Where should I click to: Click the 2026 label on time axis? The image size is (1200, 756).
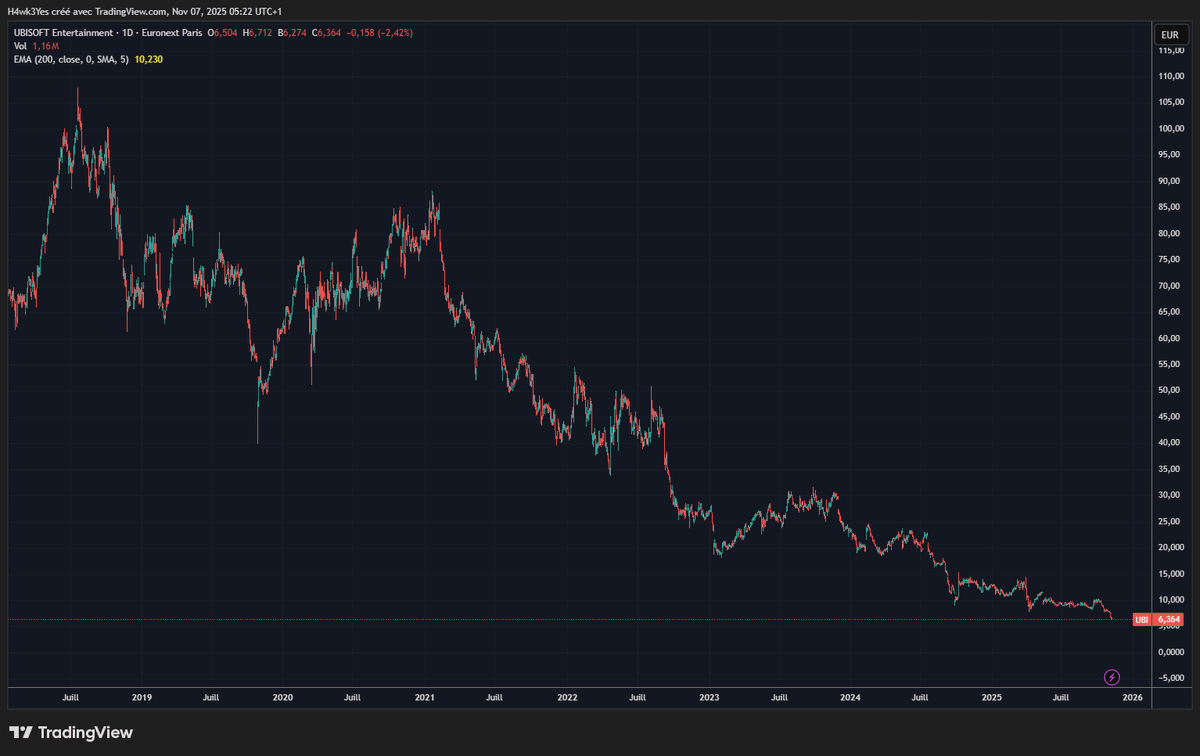click(1133, 697)
